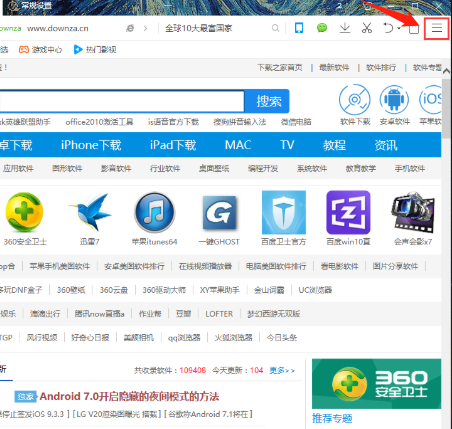Viewport: 452px width, 429px height.
Task: Open 下载之家首页 link
Action: pyautogui.click(x=280, y=68)
